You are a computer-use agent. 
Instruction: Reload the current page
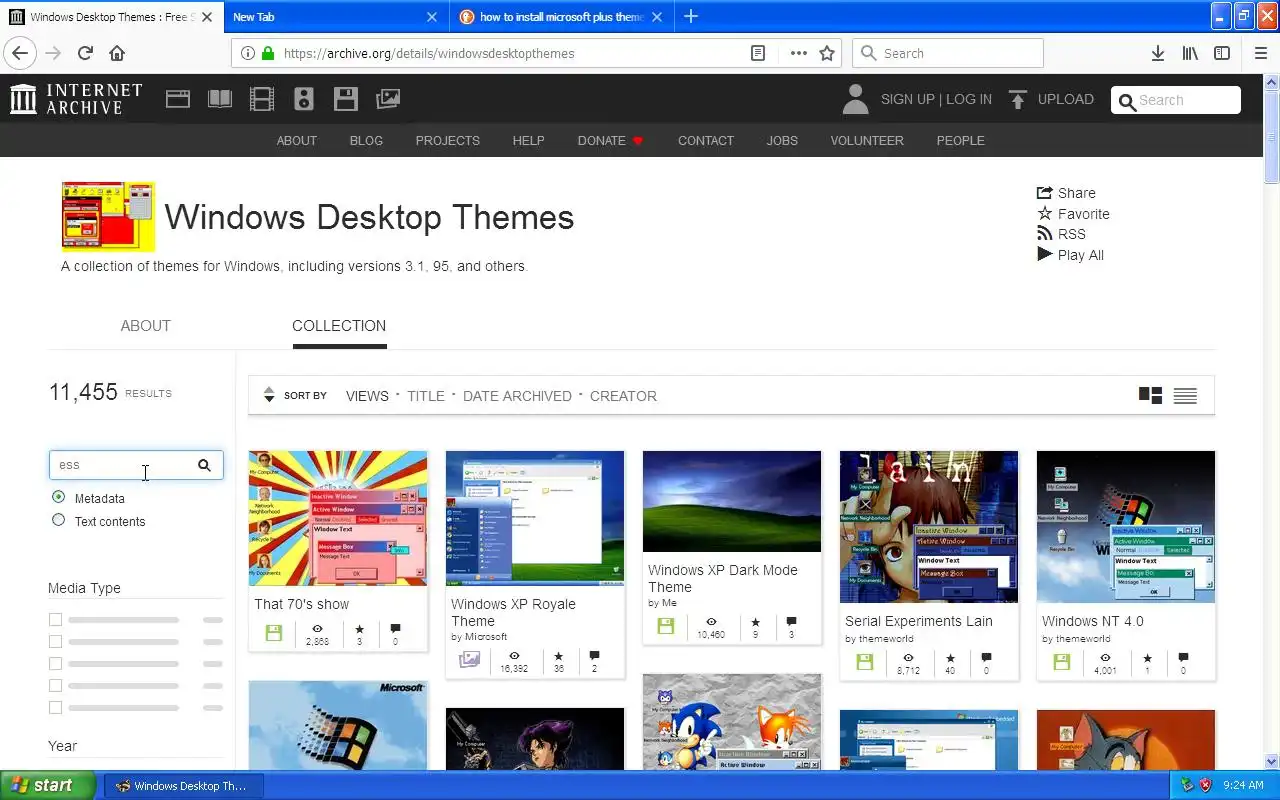point(85,53)
